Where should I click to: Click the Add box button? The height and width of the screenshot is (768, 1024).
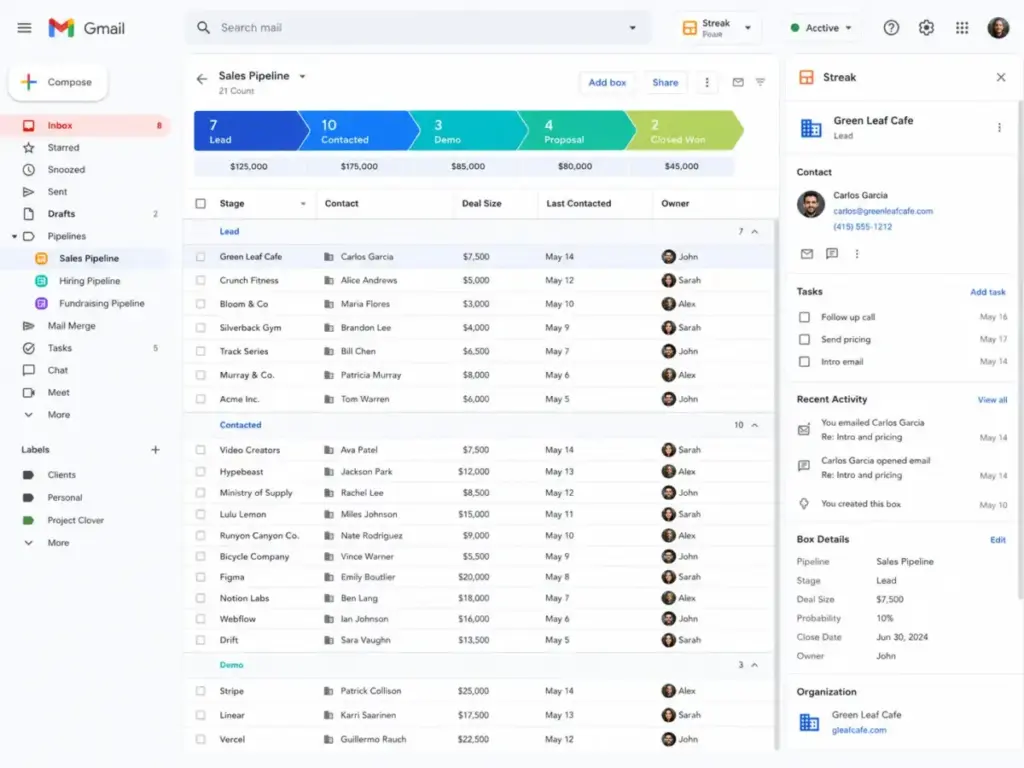(x=607, y=82)
